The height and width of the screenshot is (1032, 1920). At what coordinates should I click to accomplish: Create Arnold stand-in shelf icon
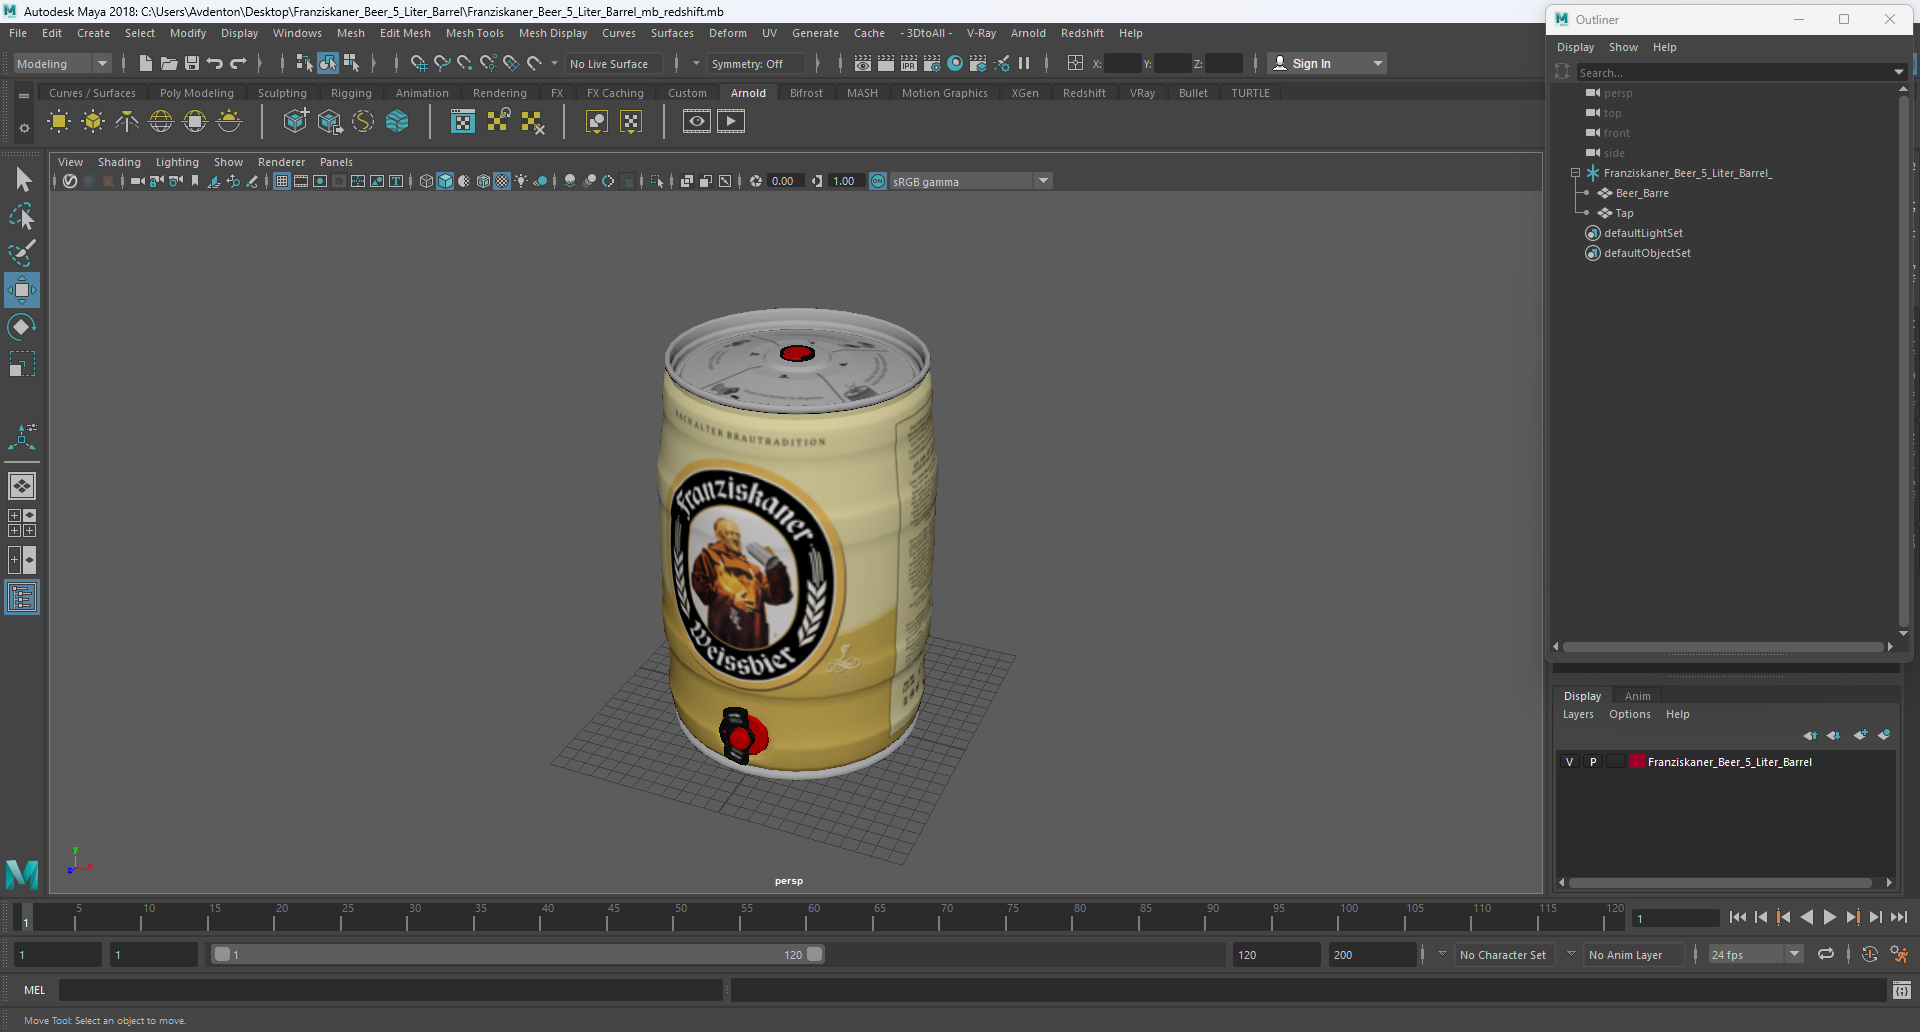[x=296, y=122]
